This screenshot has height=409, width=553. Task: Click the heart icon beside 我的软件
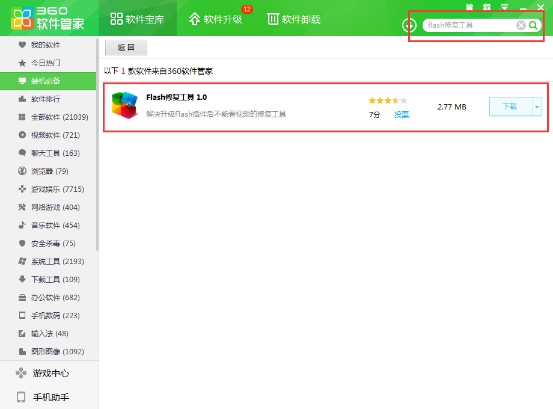pyautogui.click(x=22, y=45)
